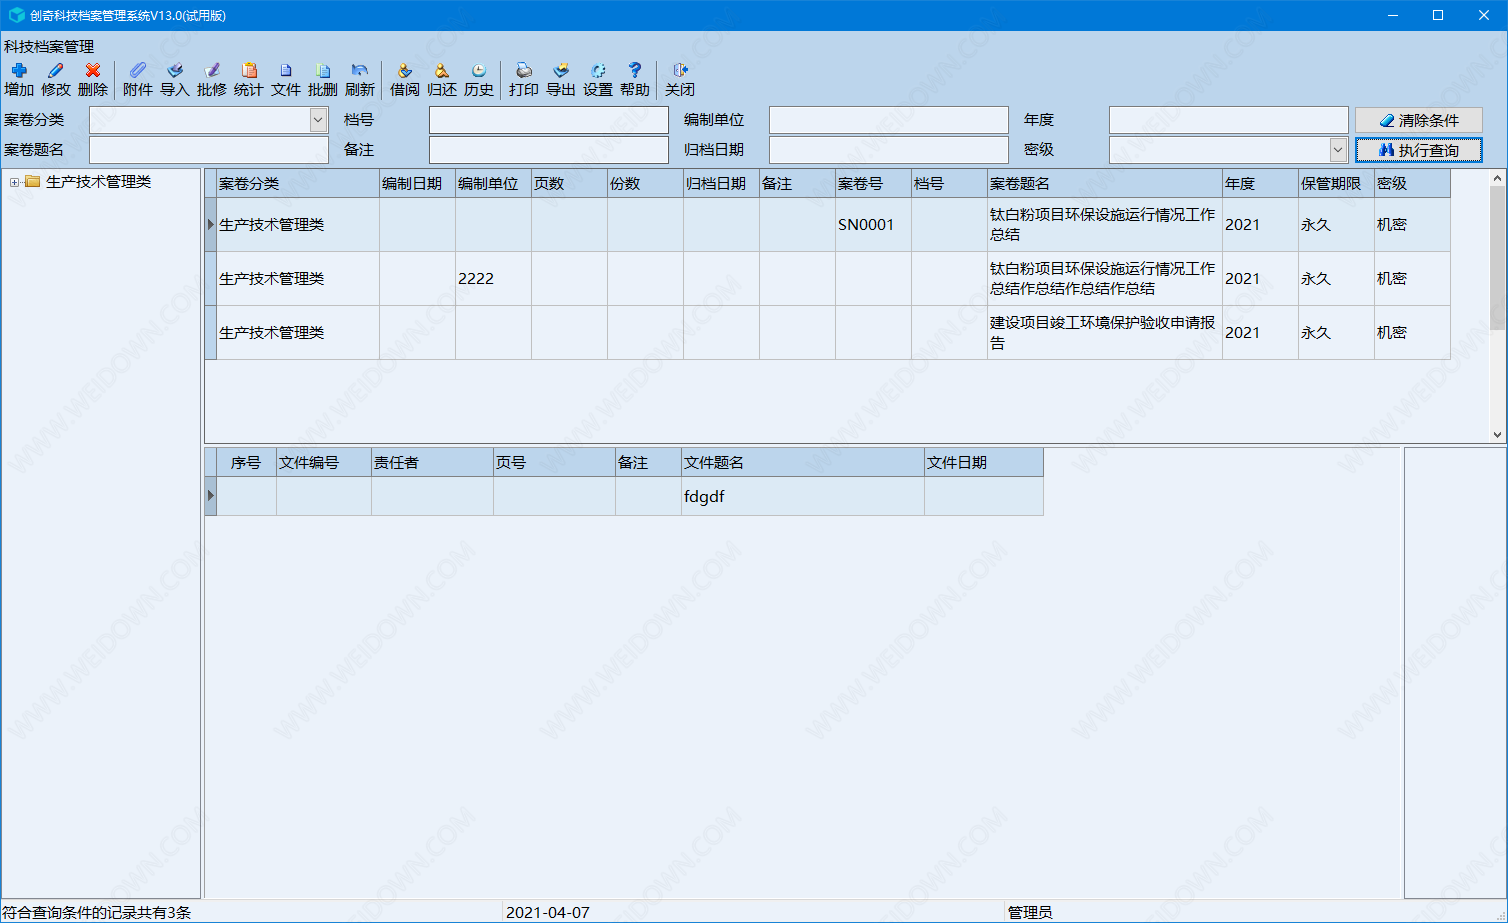
Task: Click the 科技档案管理 menu label
Action: click(49, 47)
